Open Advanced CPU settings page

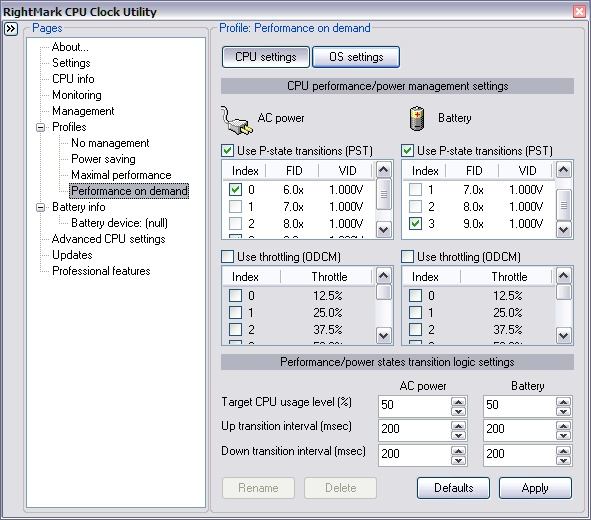point(109,239)
